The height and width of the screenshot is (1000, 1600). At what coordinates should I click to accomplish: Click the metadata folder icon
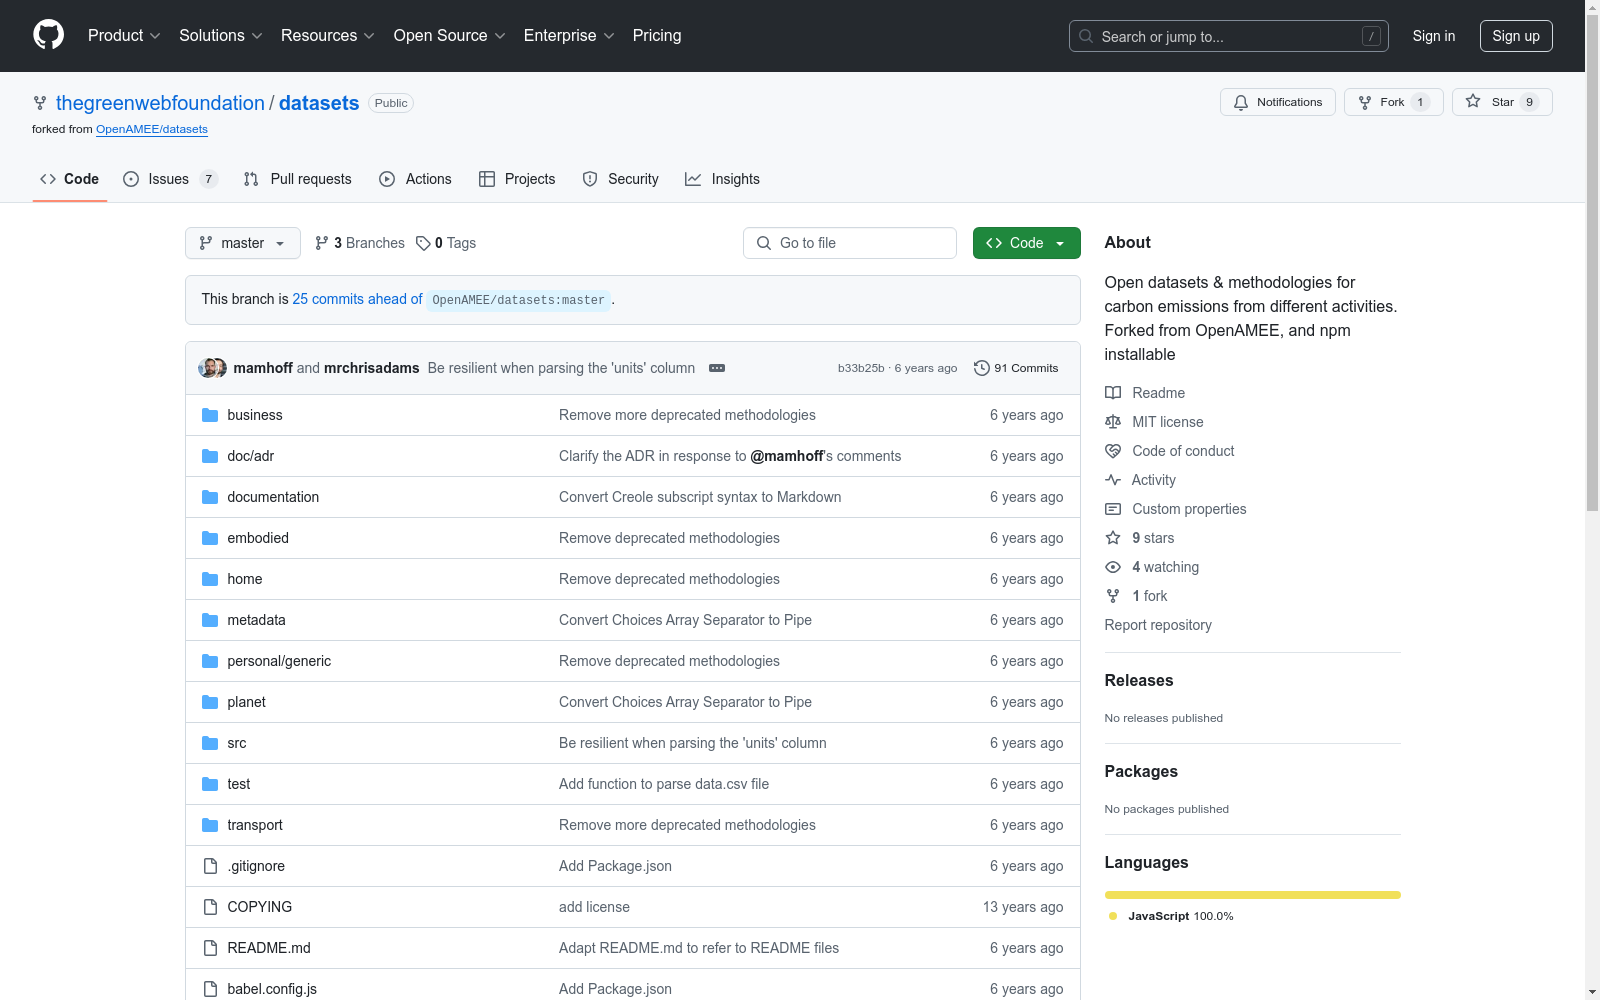(x=210, y=620)
